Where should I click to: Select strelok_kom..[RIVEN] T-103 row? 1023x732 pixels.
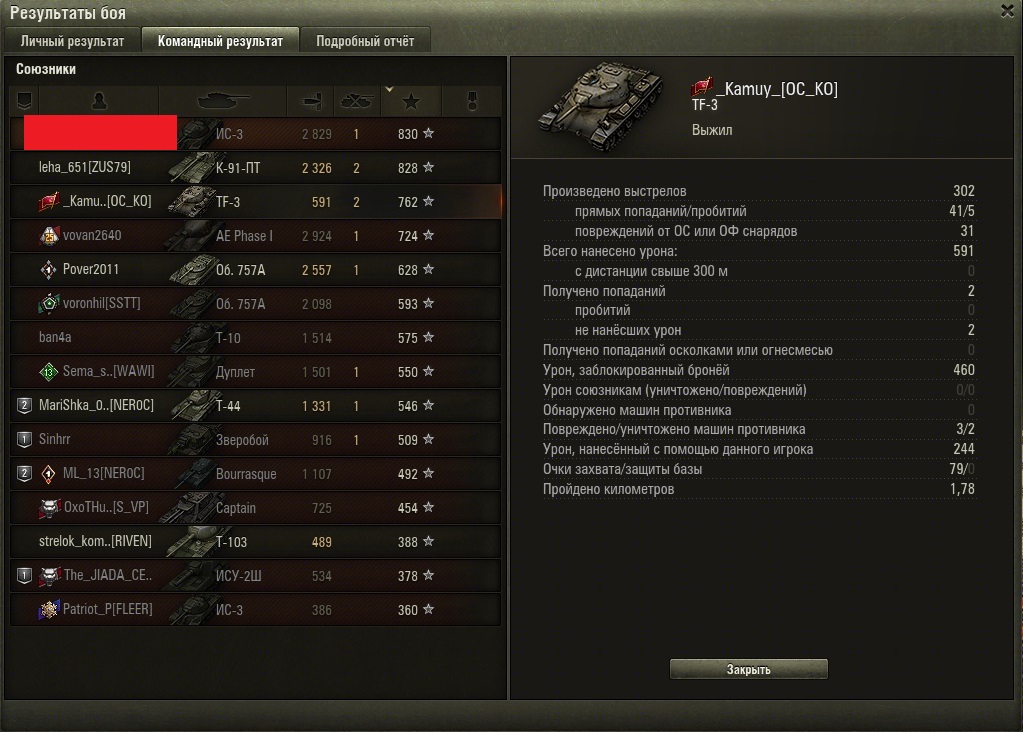(x=256, y=541)
